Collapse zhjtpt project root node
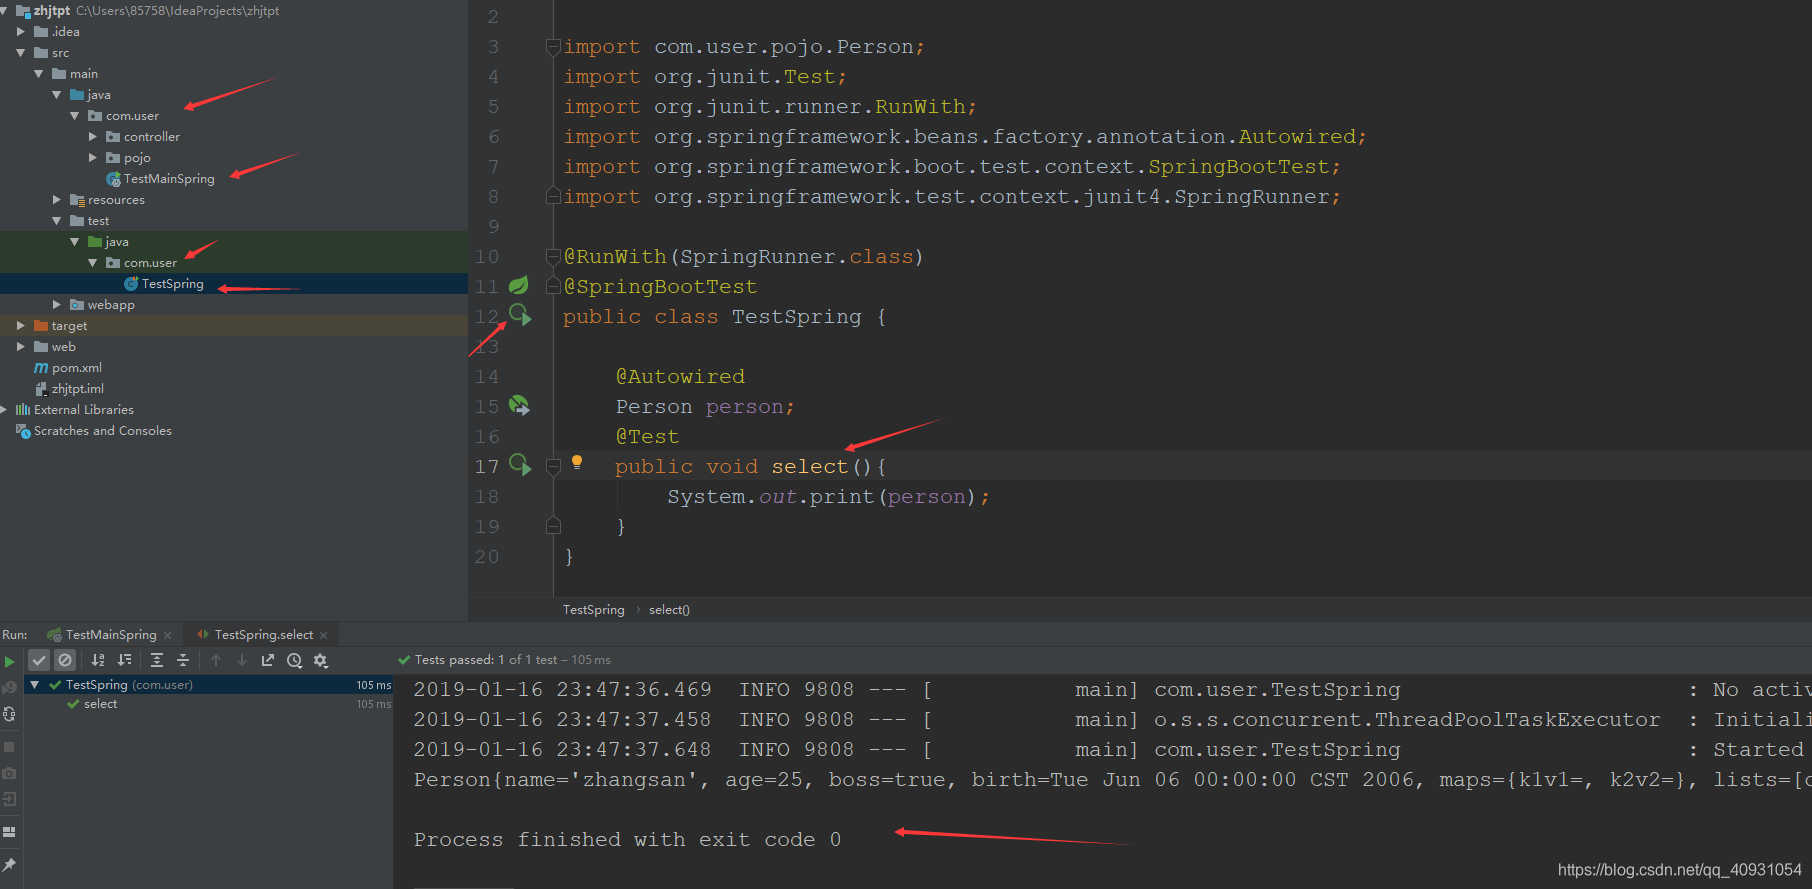The image size is (1812, 889). click(x=5, y=11)
